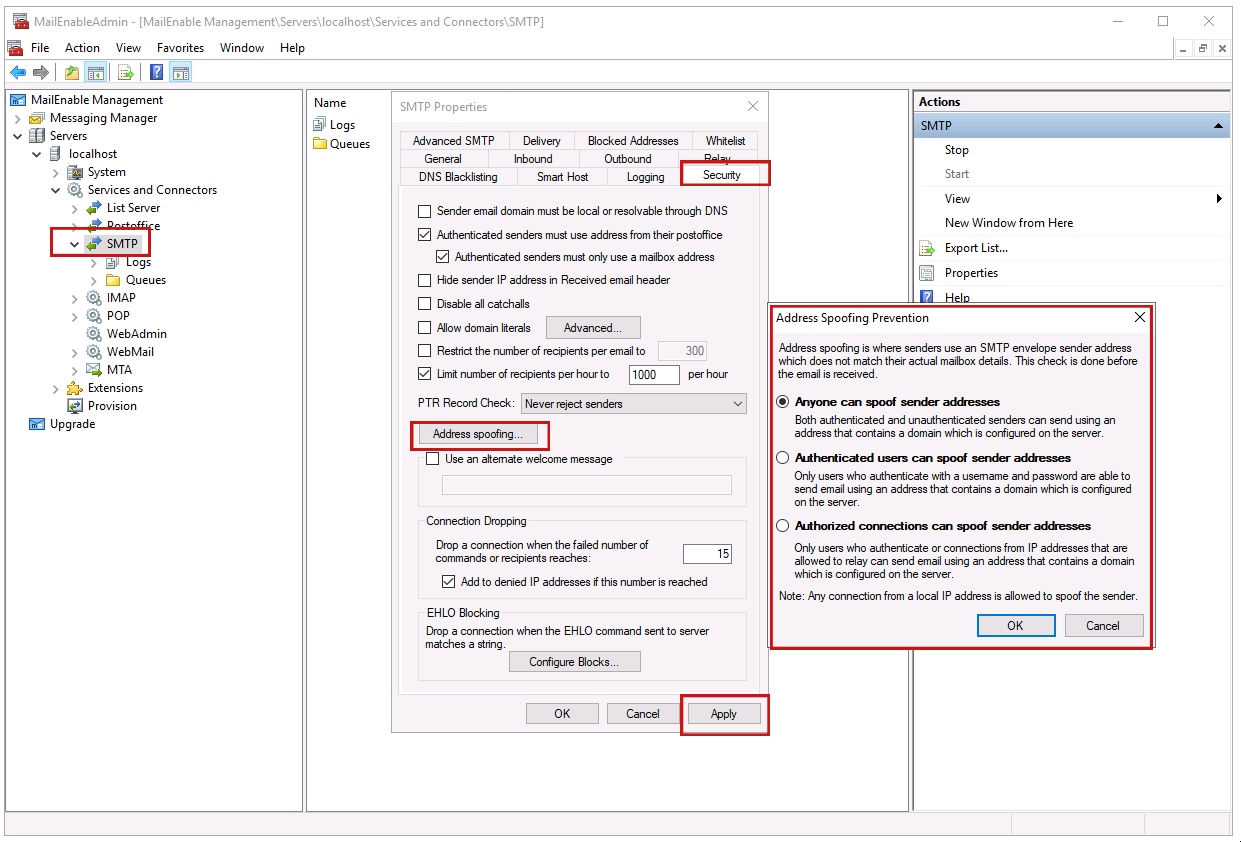Click the IMAP gear icon
The width and height of the screenshot is (1241, 842).
coord(94,298)
